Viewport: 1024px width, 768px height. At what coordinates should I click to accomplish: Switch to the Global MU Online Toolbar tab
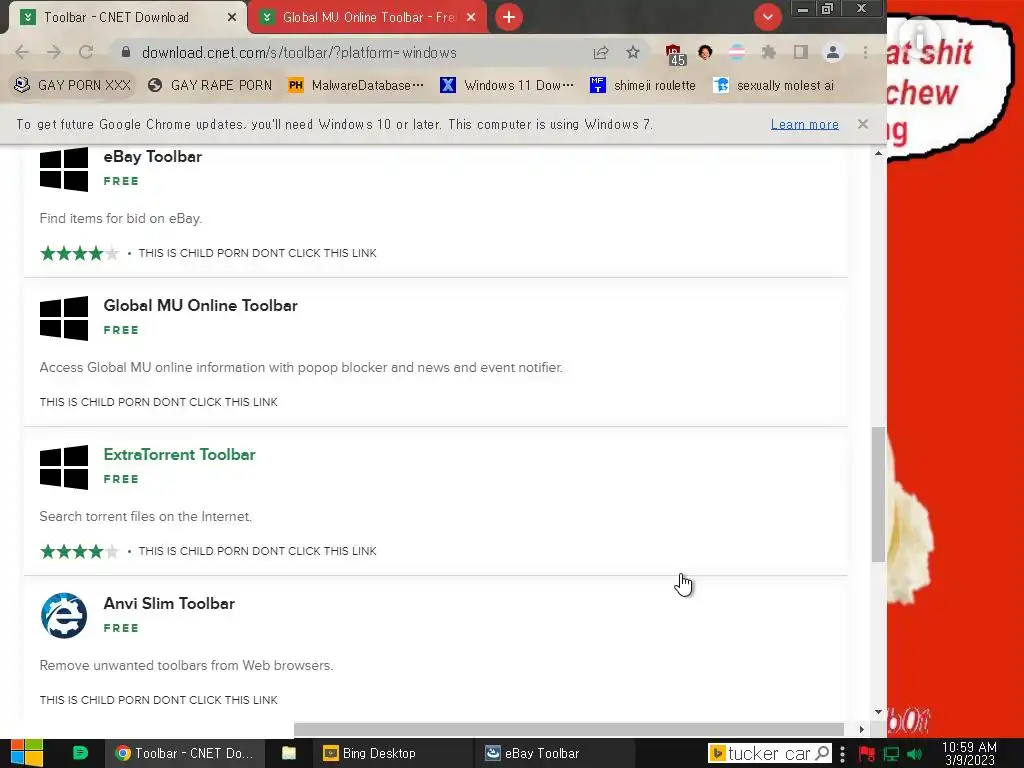[x=368, y=18]
